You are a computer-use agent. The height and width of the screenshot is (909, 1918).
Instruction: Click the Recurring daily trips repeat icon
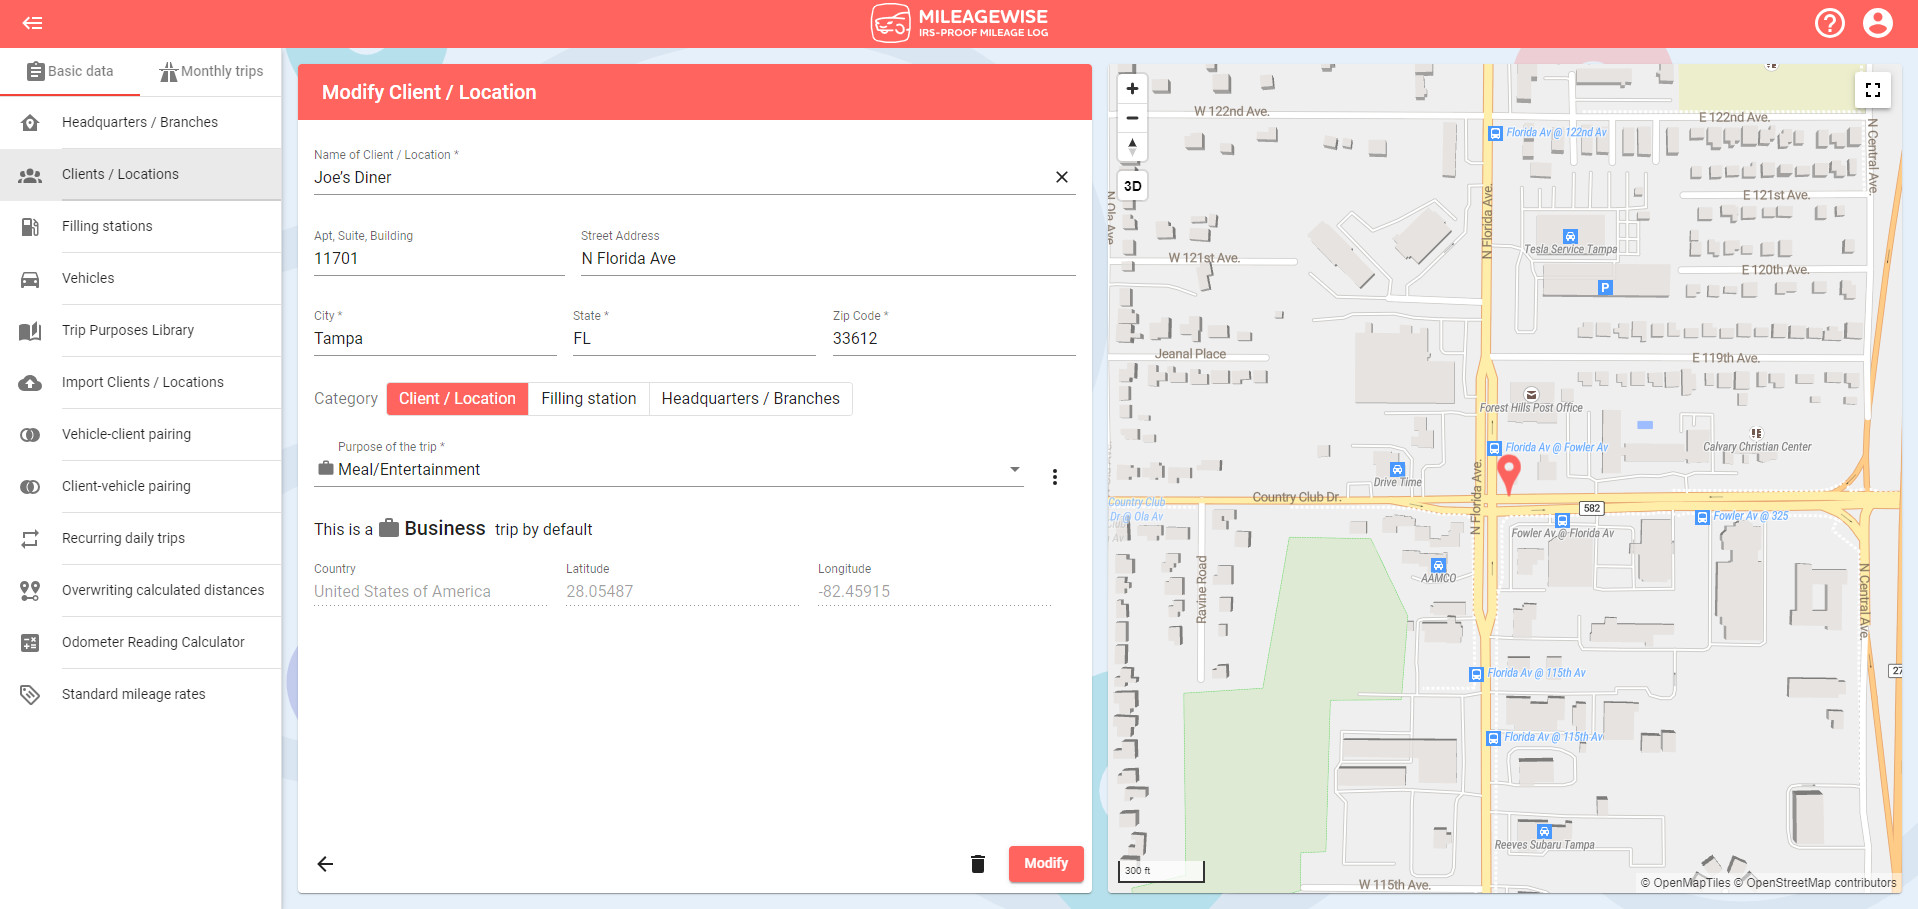[30, 539]
